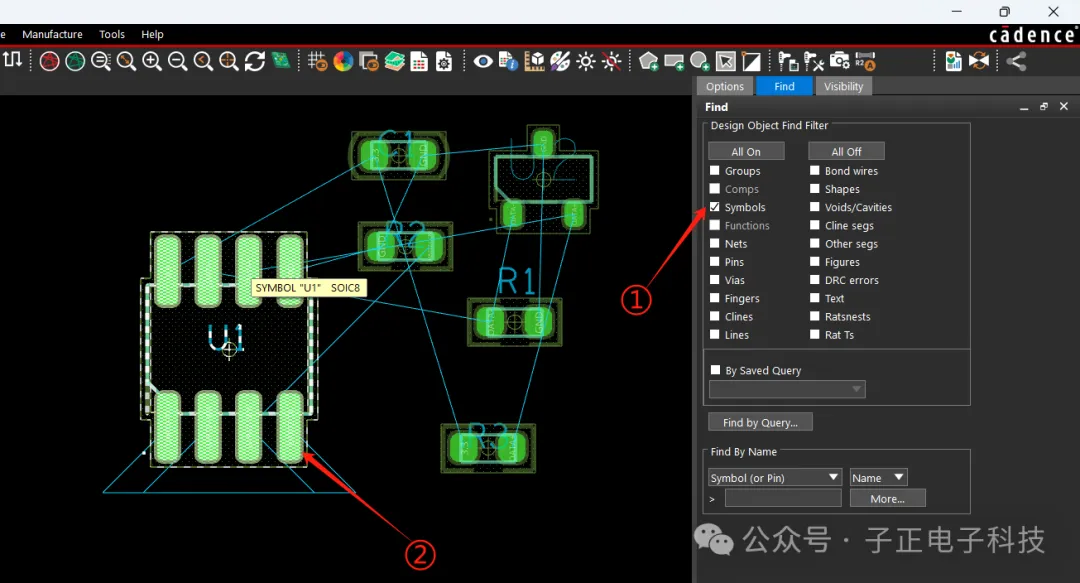Screen dimensions: 1080x583
Task: Click the R2 auto rename refdes icon
Action: [x=865, y=61]
